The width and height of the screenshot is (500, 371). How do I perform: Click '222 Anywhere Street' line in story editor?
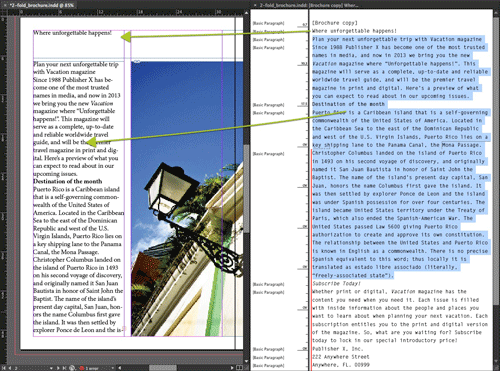341,357
